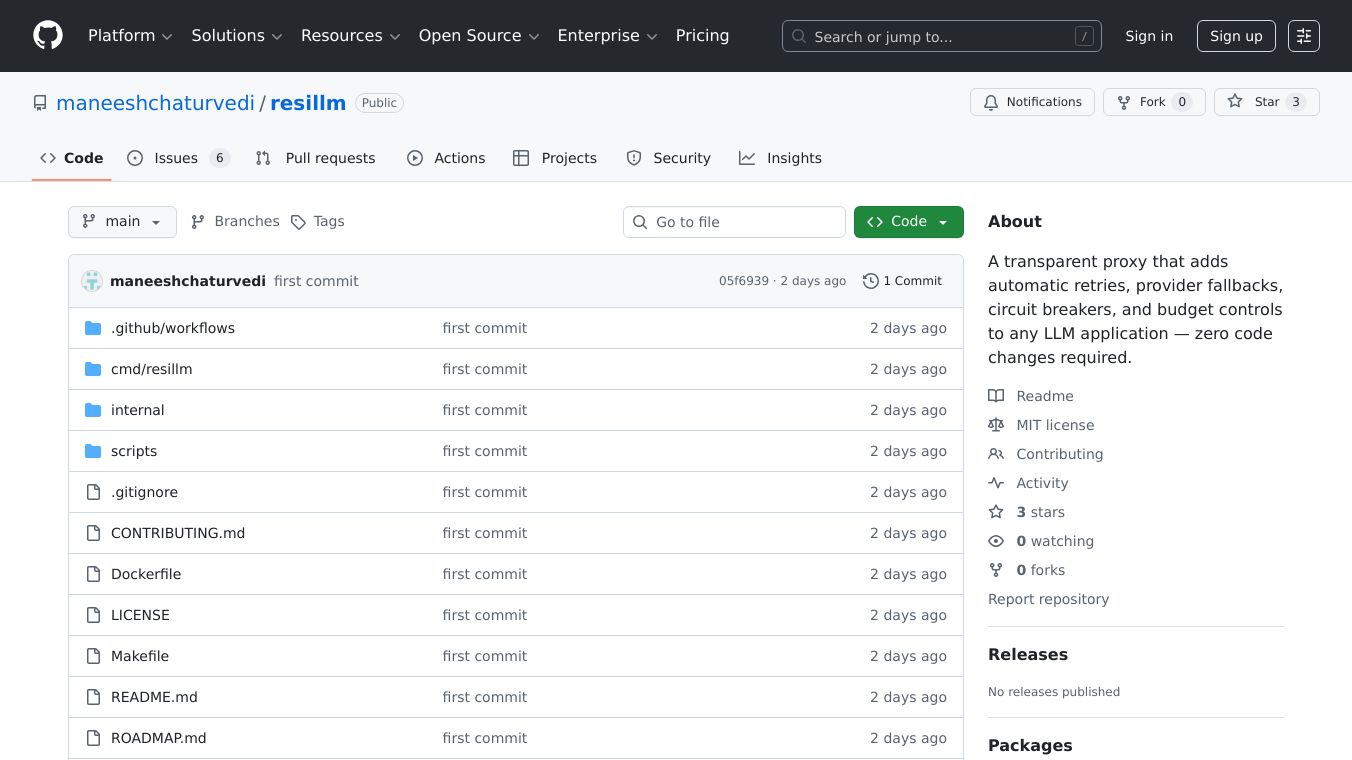Open the appearance settings icon in header

(x=1303, y=36)
